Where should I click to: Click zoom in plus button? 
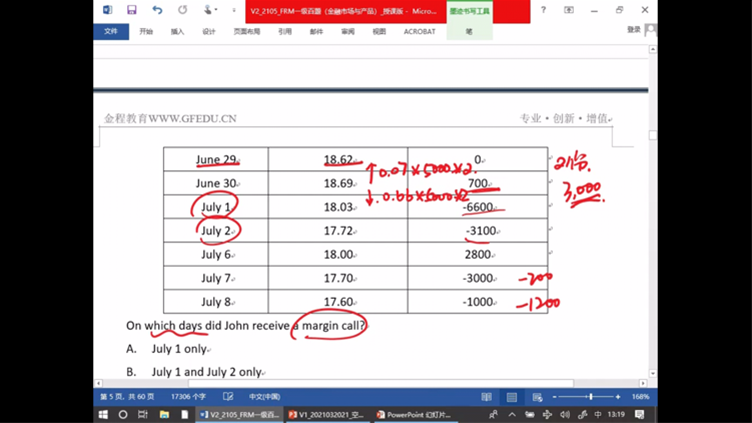point(618,397)
